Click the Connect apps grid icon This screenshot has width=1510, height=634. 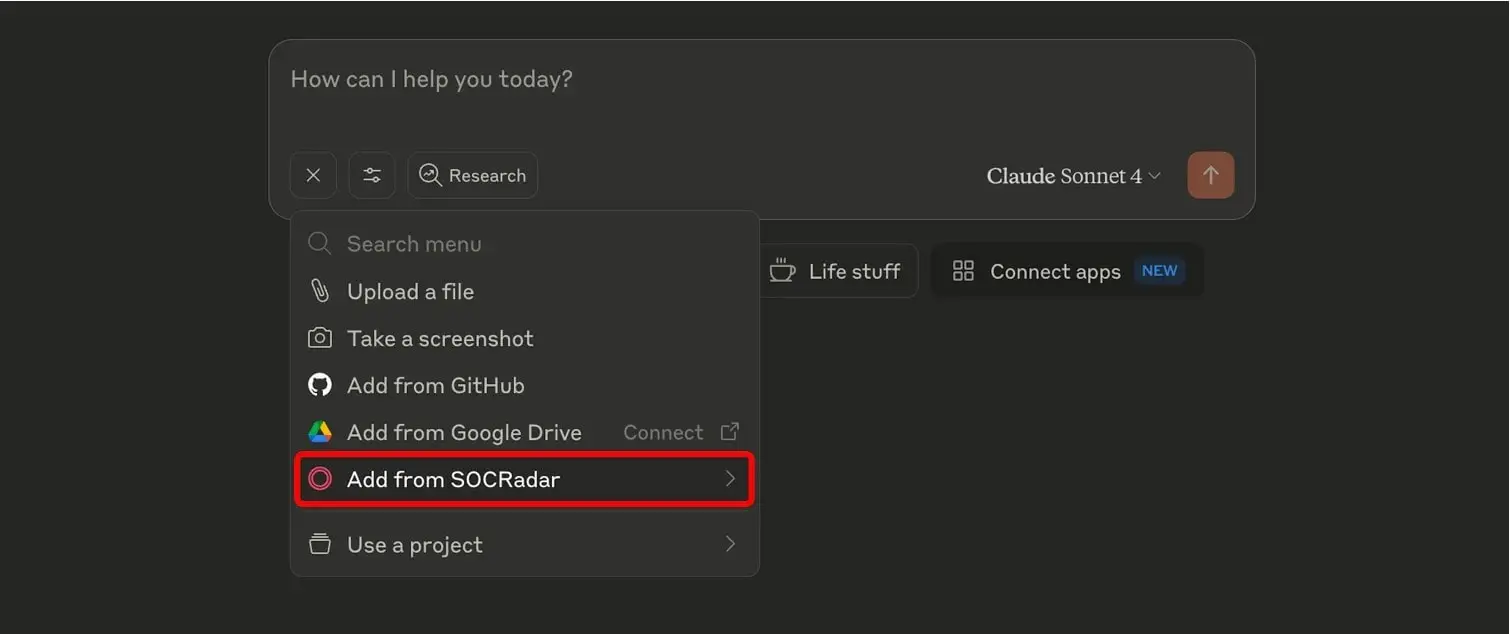pyautogui.click(x=963, y=271)
